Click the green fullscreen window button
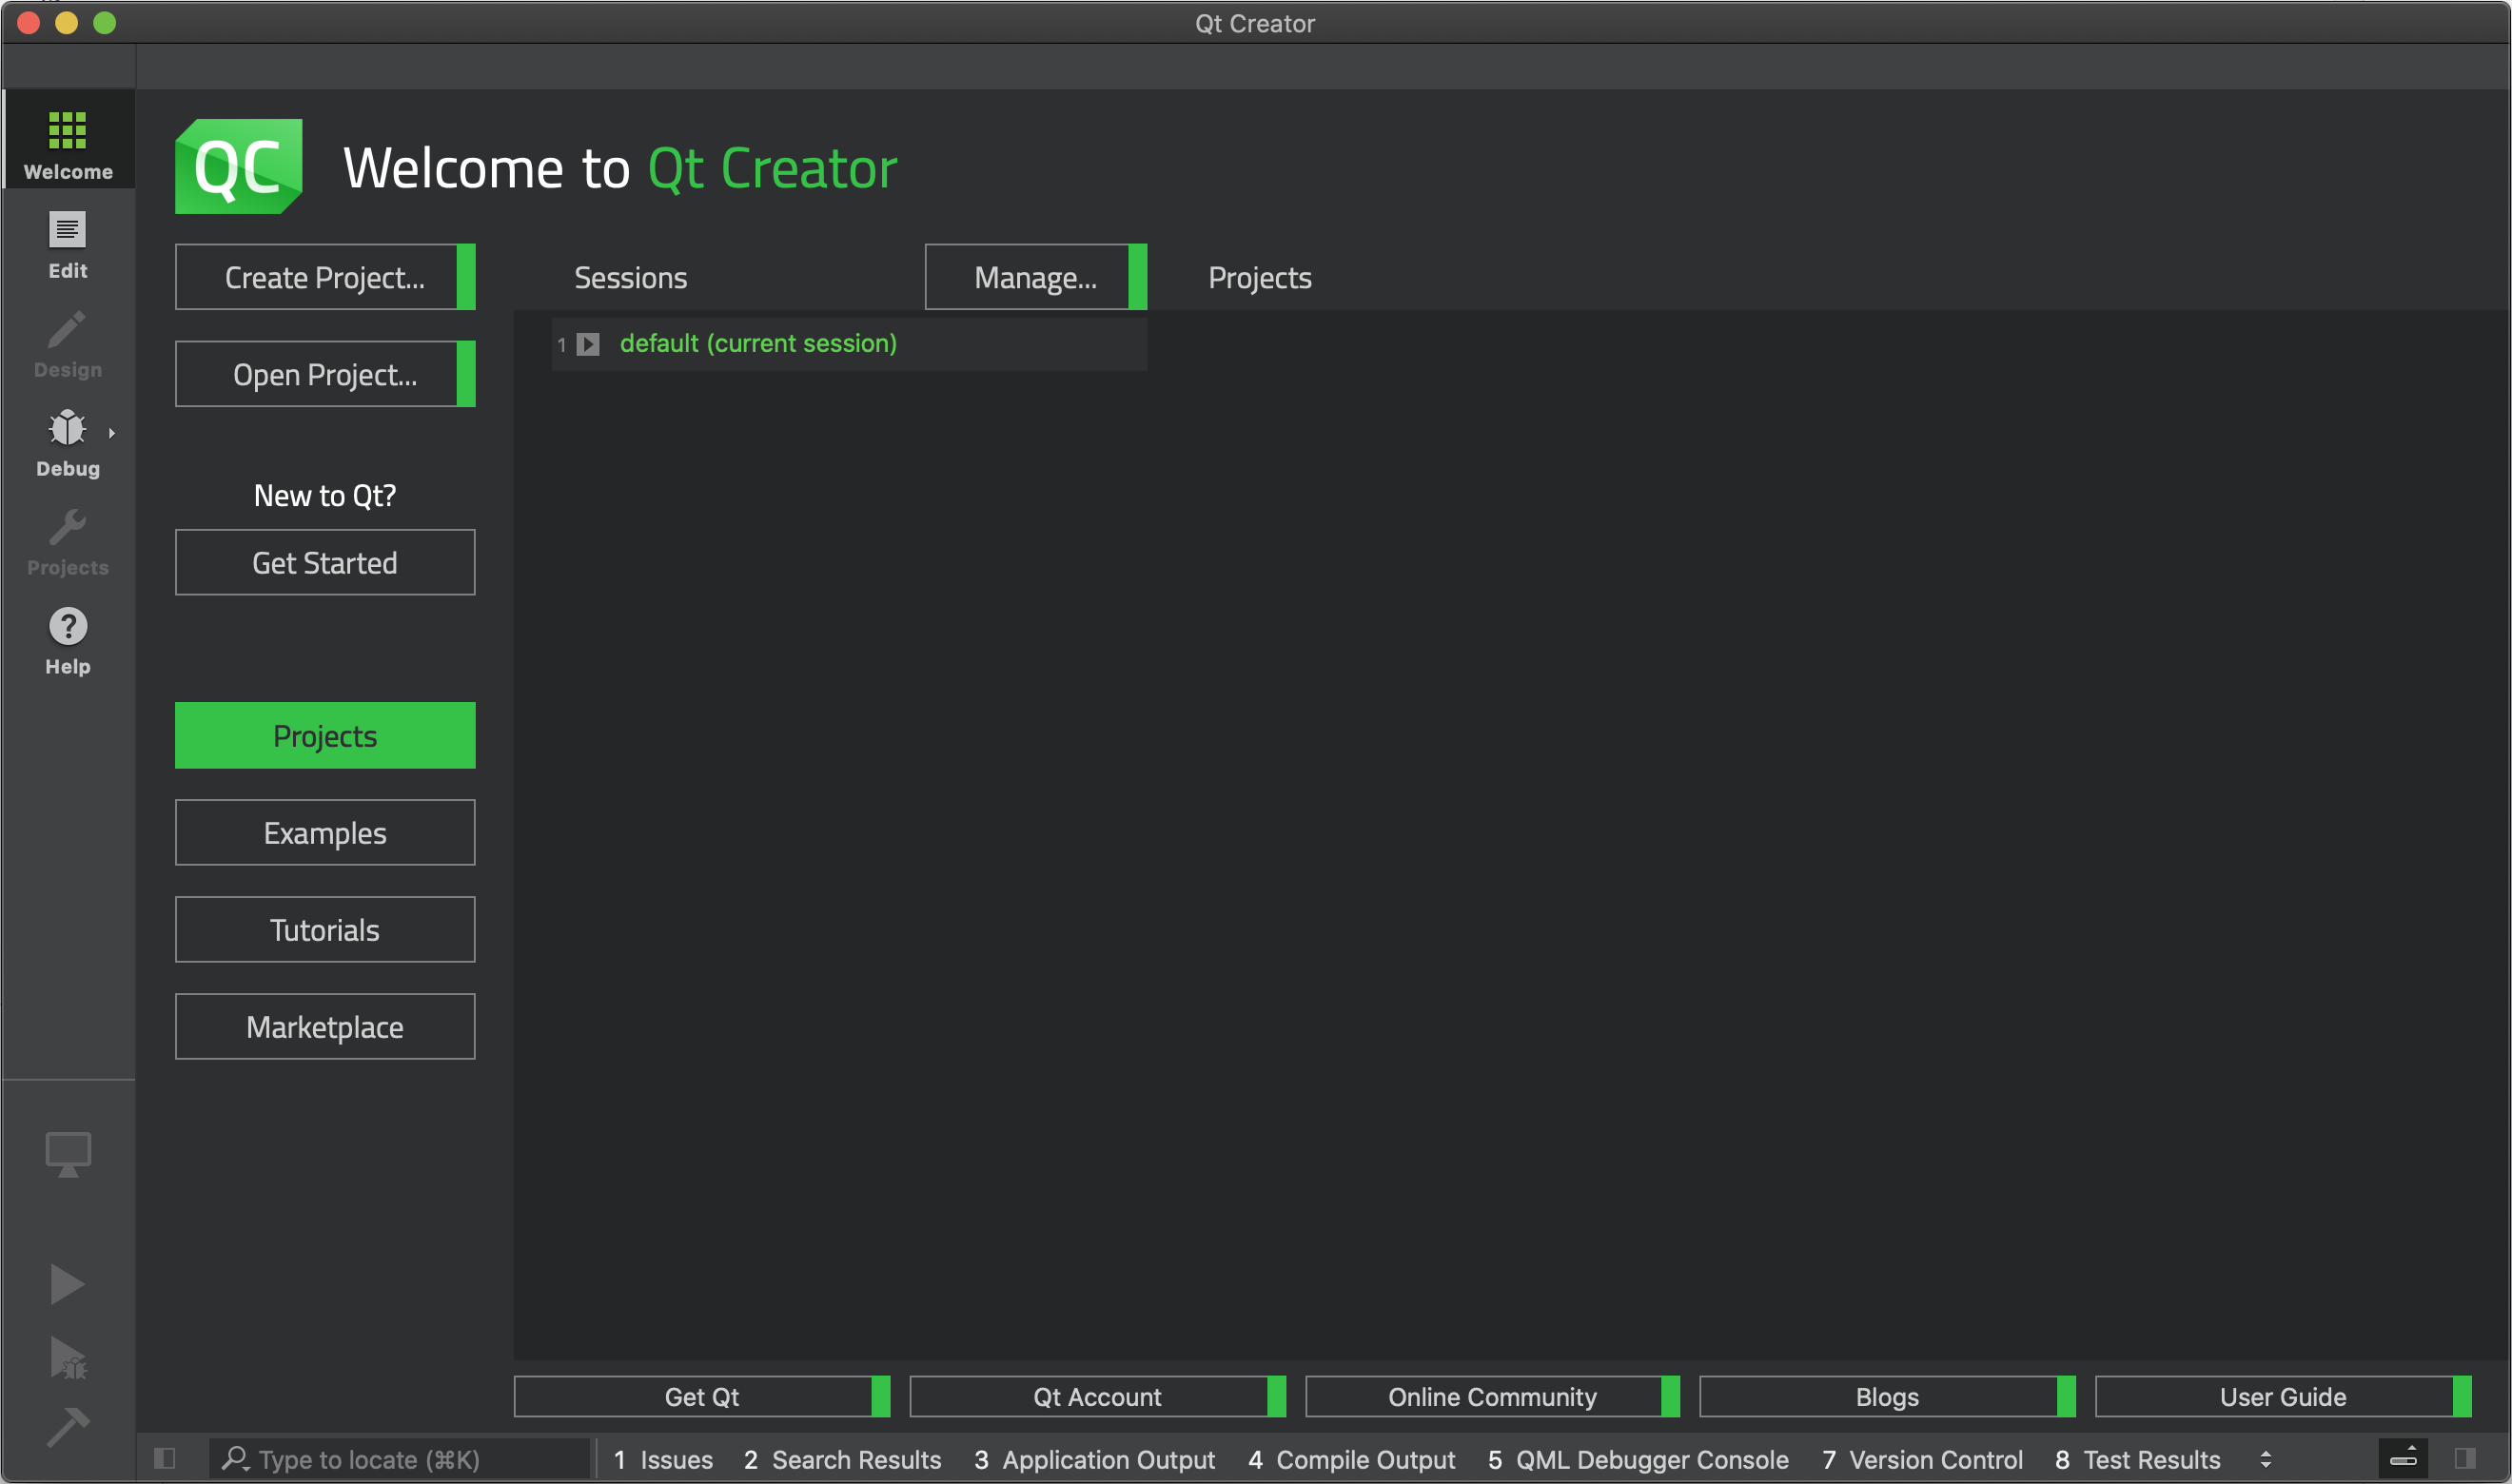Image resolution: width=2512 pixels, height=1484 pixels. pyautogui.click(x=104, y=22)
